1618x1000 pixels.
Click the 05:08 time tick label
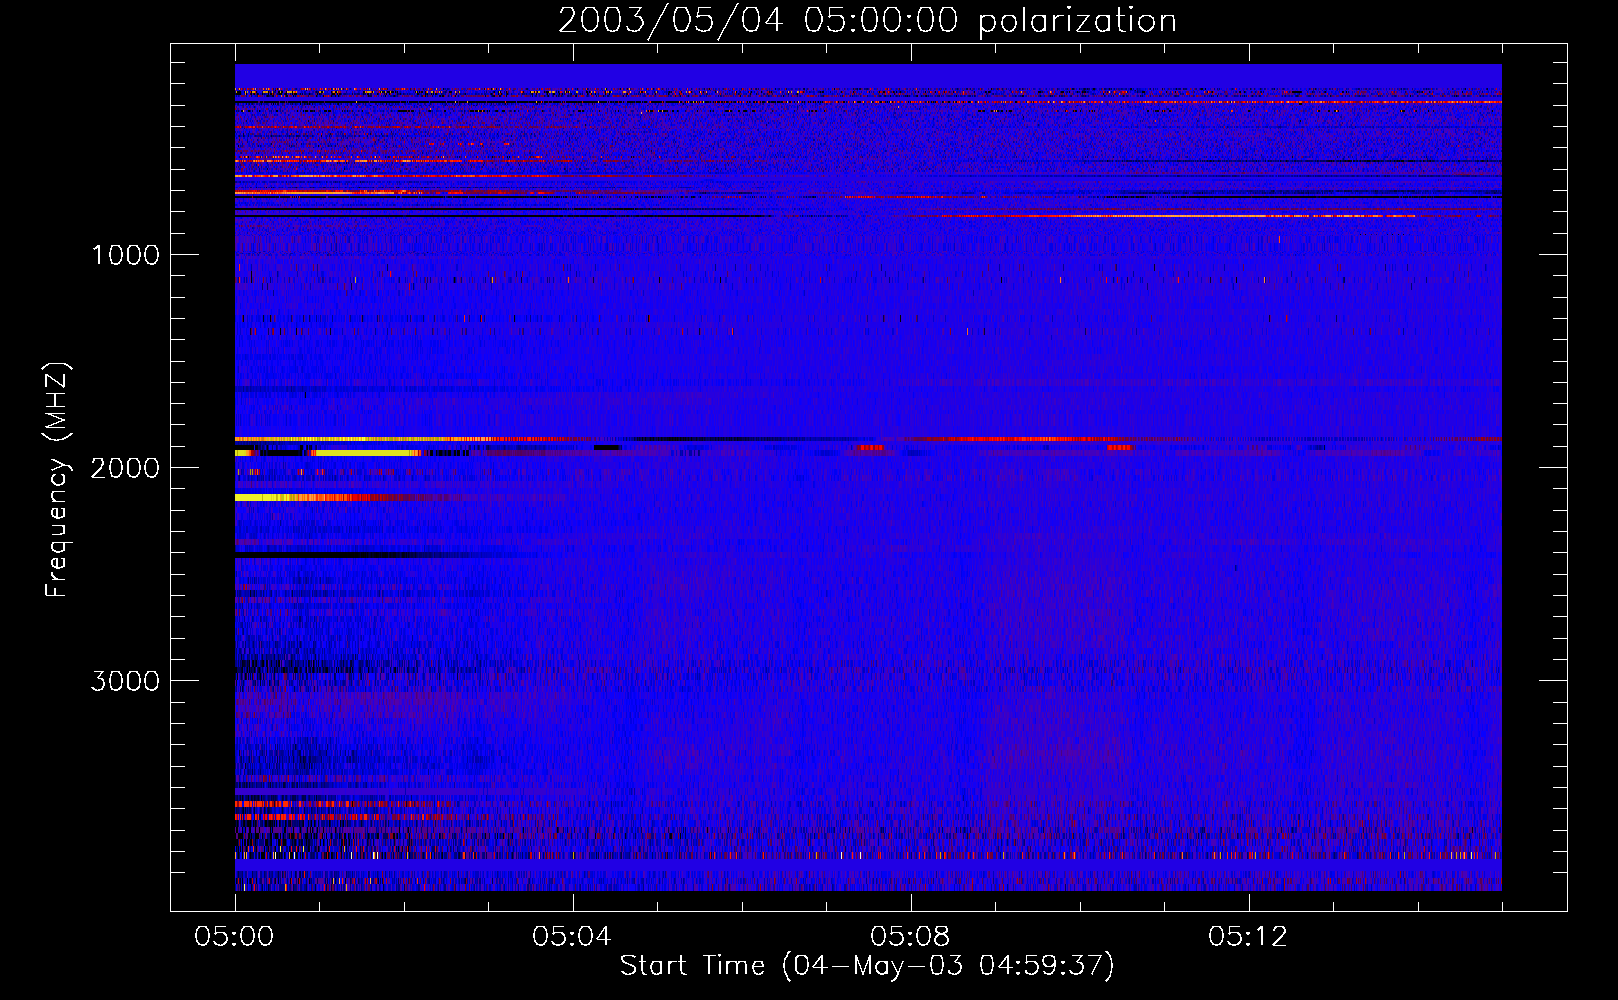point(910,937)
